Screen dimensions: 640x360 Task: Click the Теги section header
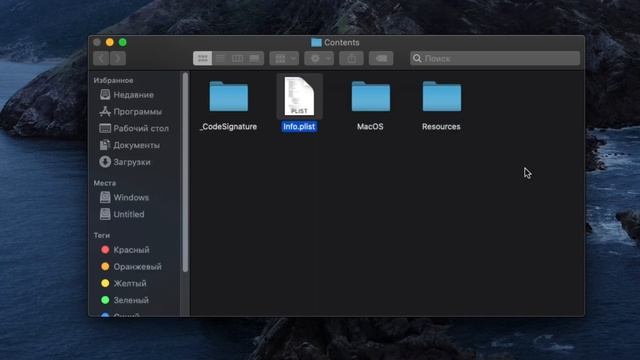pyautogui.click(x=102, y=236)
